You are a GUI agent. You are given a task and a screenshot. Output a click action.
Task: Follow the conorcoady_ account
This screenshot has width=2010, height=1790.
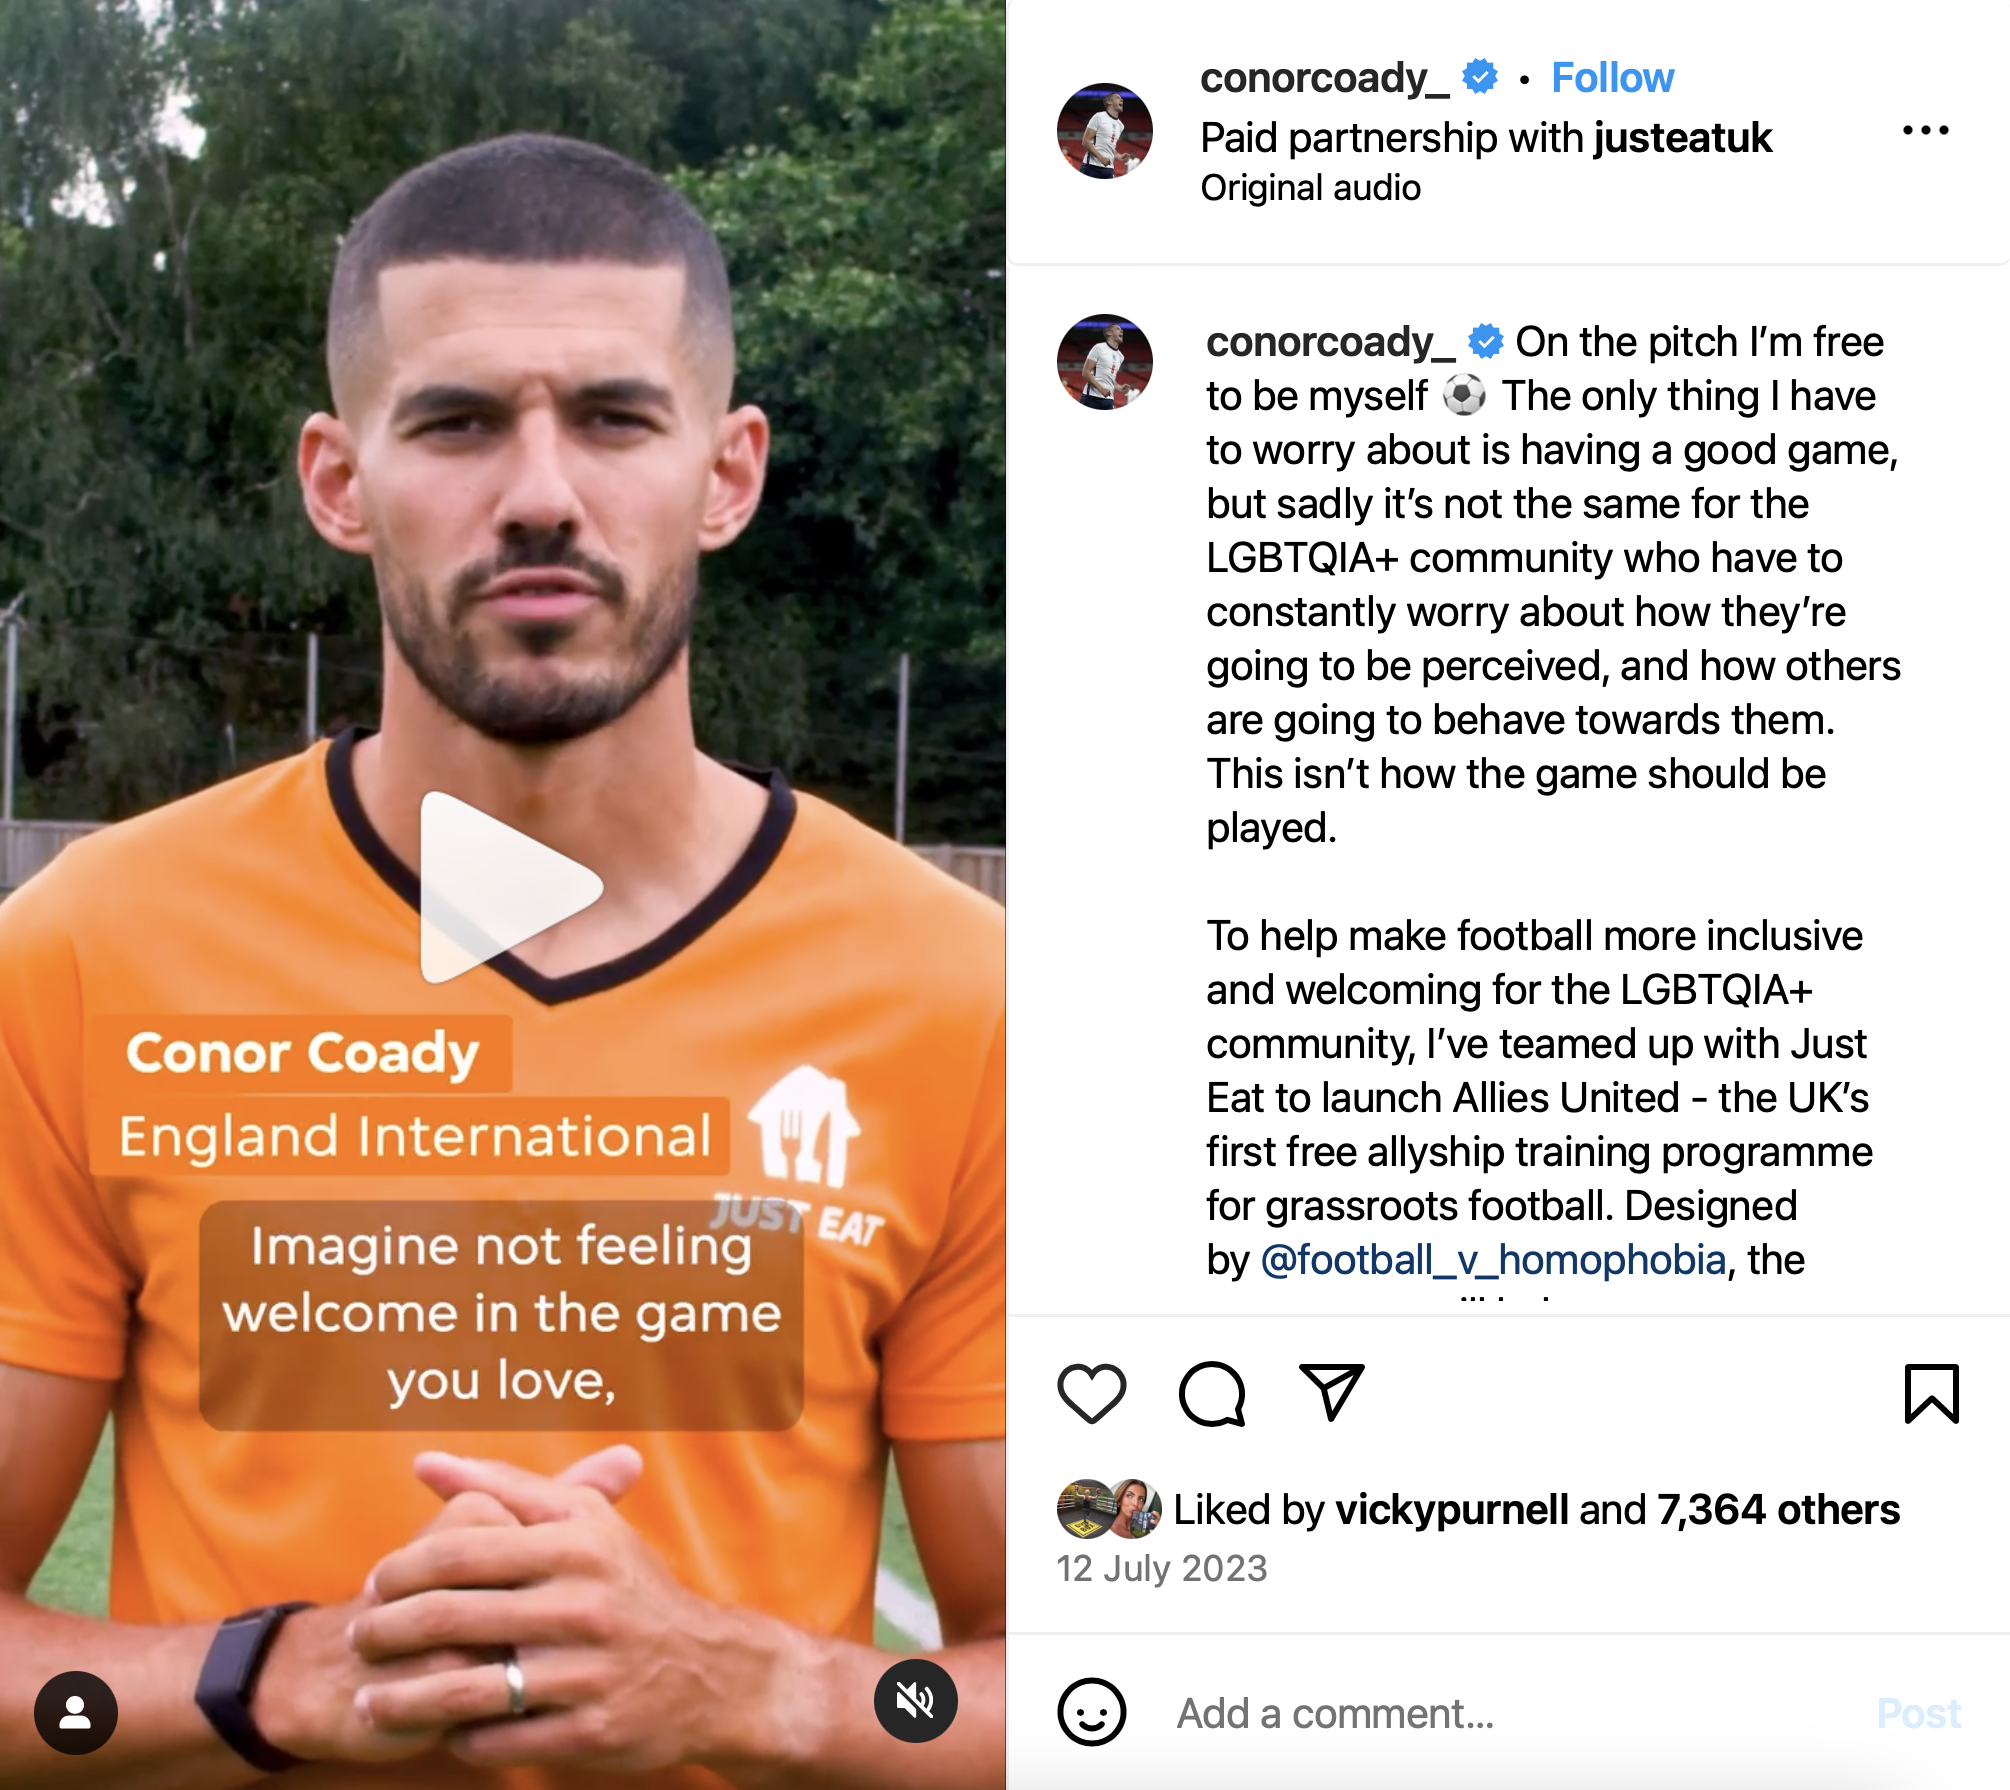coord(1612,77)
